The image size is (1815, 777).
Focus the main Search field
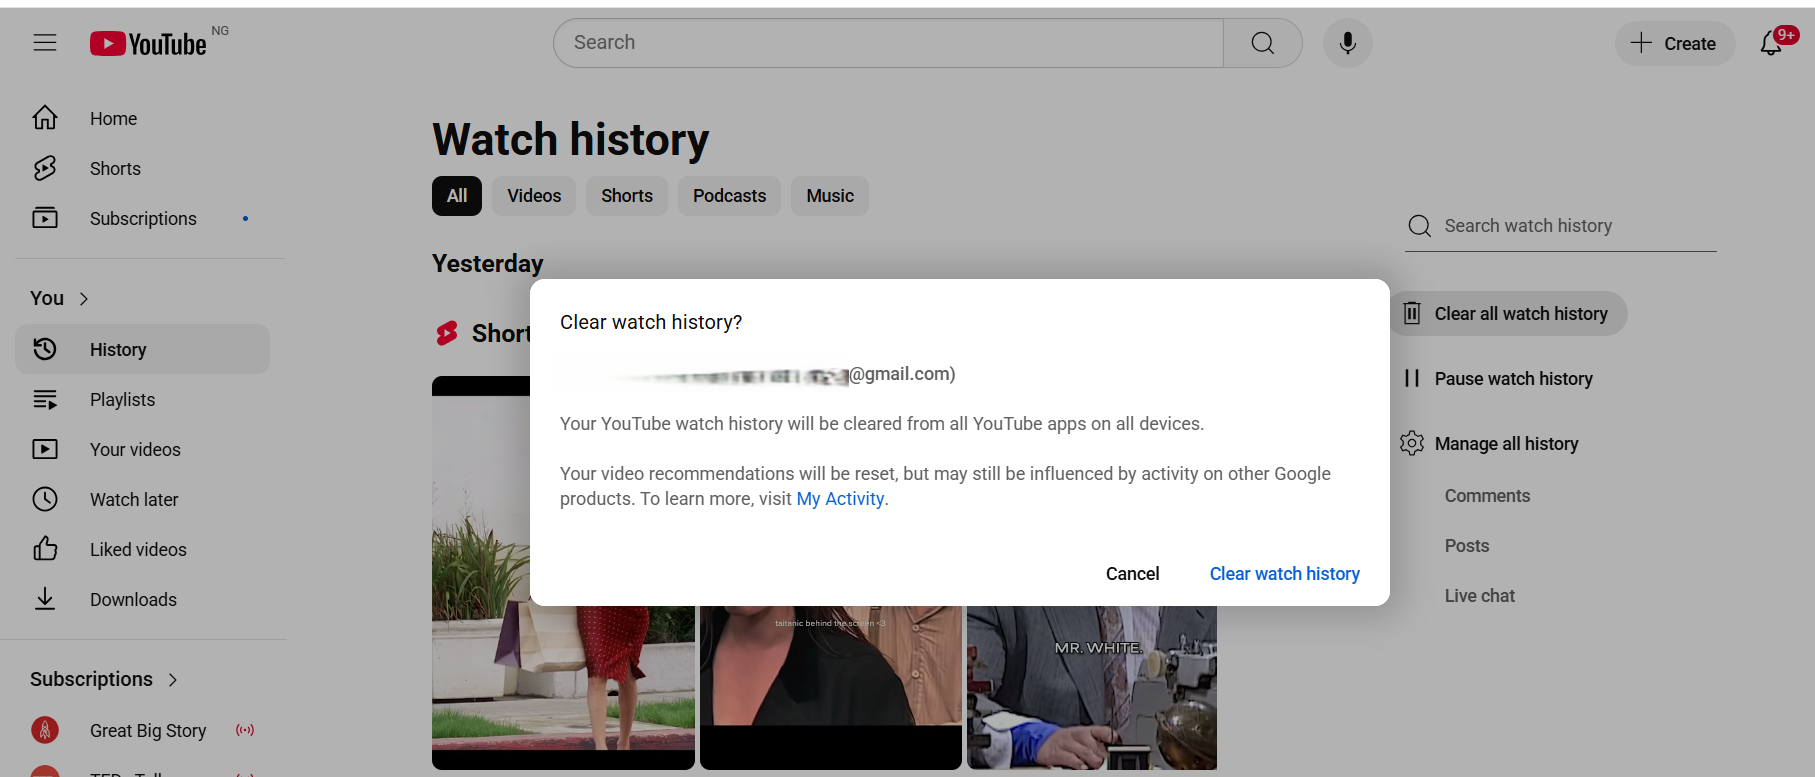(x=888, y=43)
